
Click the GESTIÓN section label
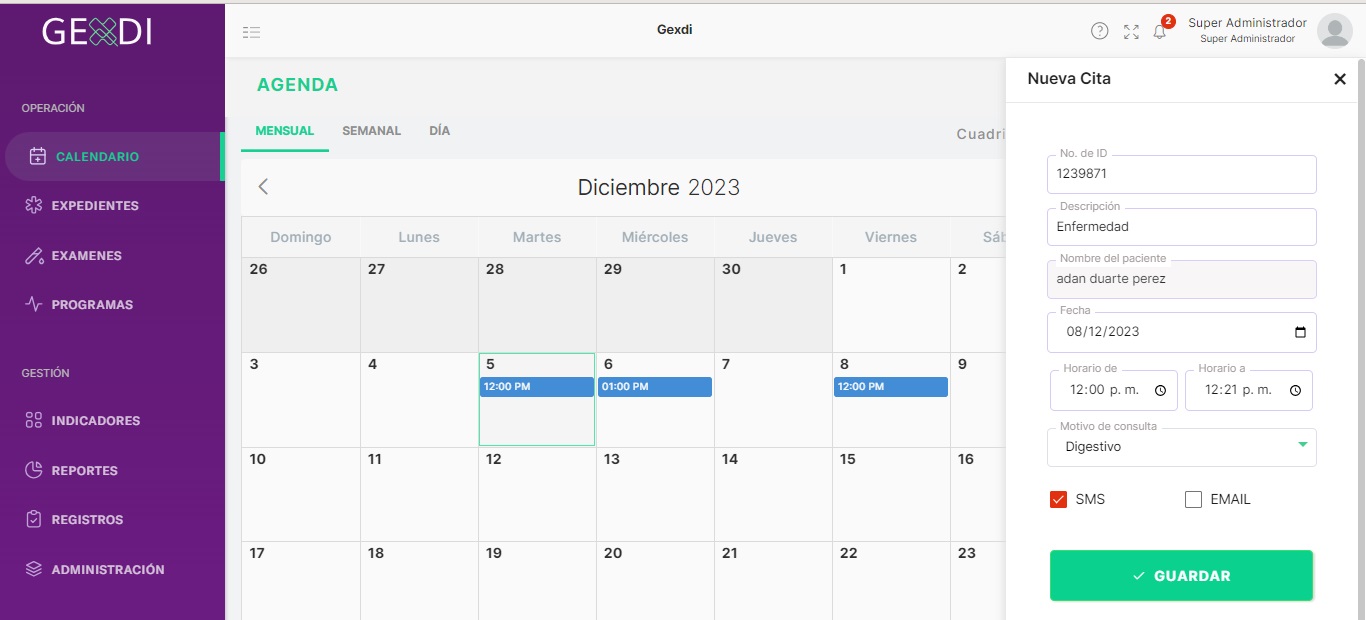point(46,373)
